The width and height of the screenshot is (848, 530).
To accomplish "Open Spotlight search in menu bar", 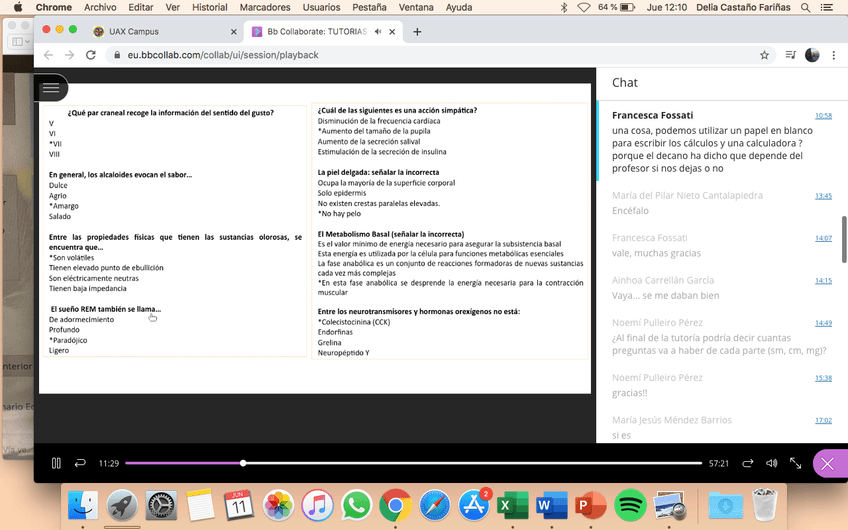I will tap(805, 8).
